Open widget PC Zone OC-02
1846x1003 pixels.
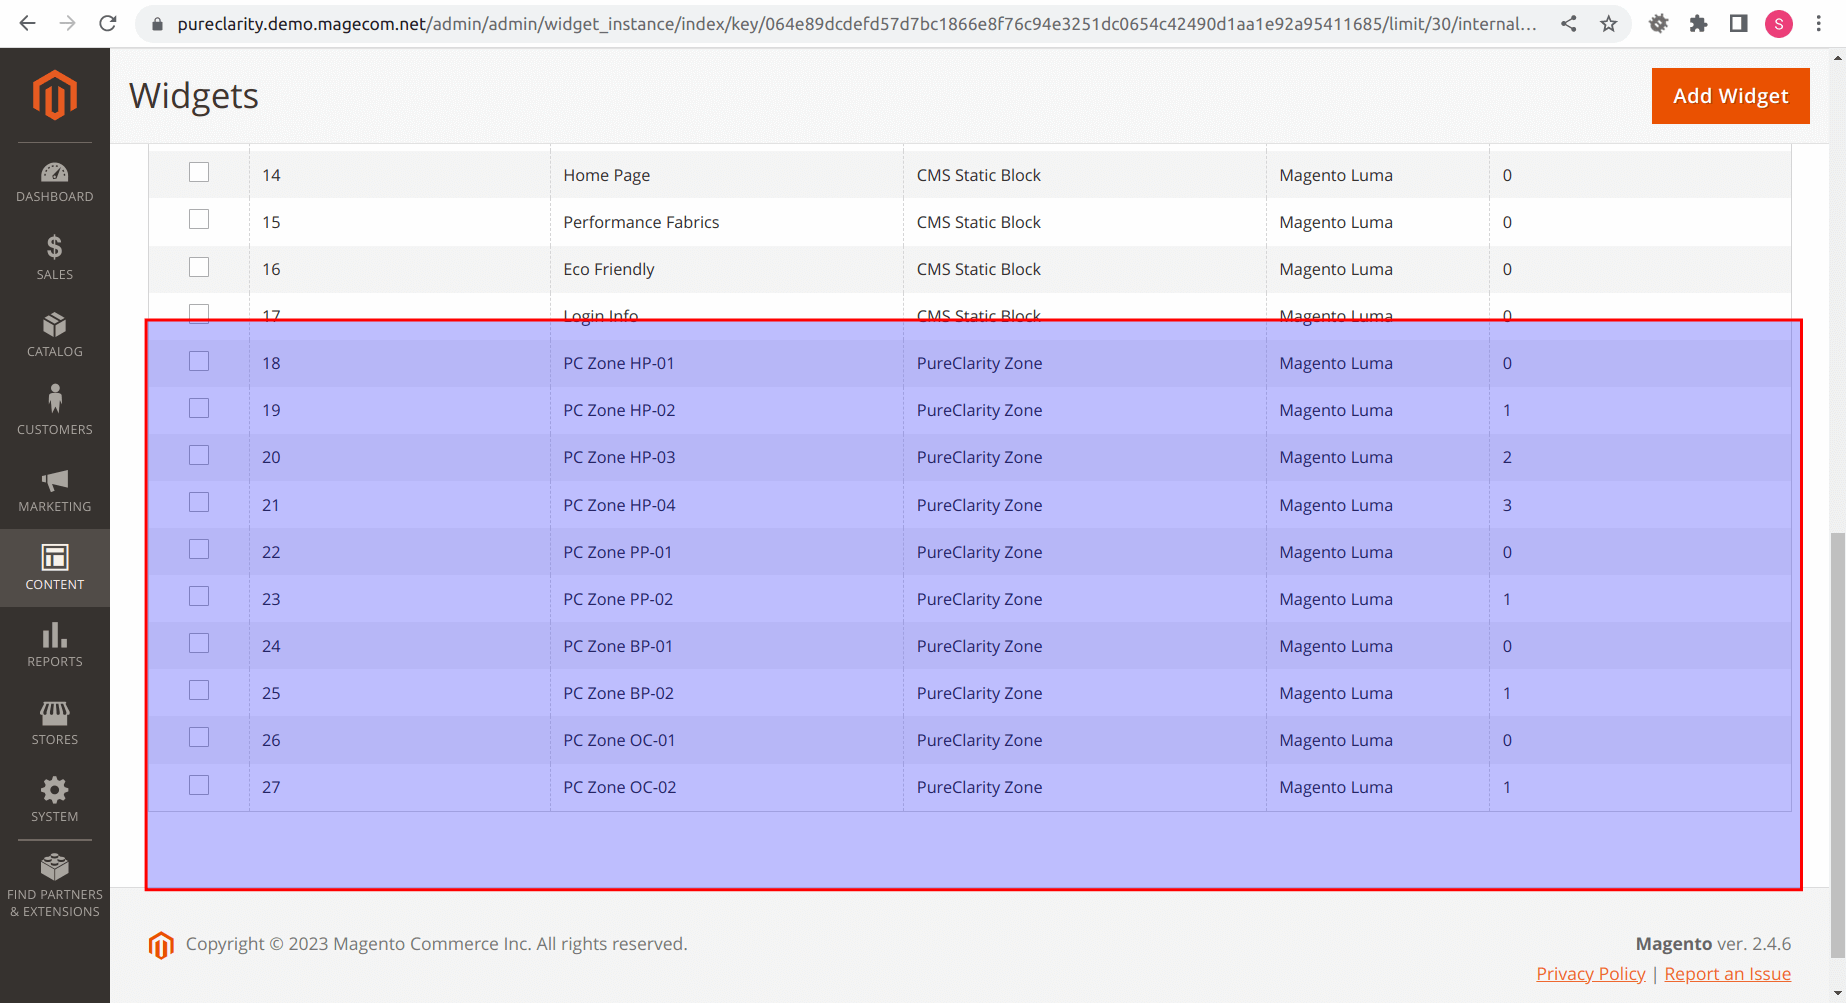coord(619,787)
